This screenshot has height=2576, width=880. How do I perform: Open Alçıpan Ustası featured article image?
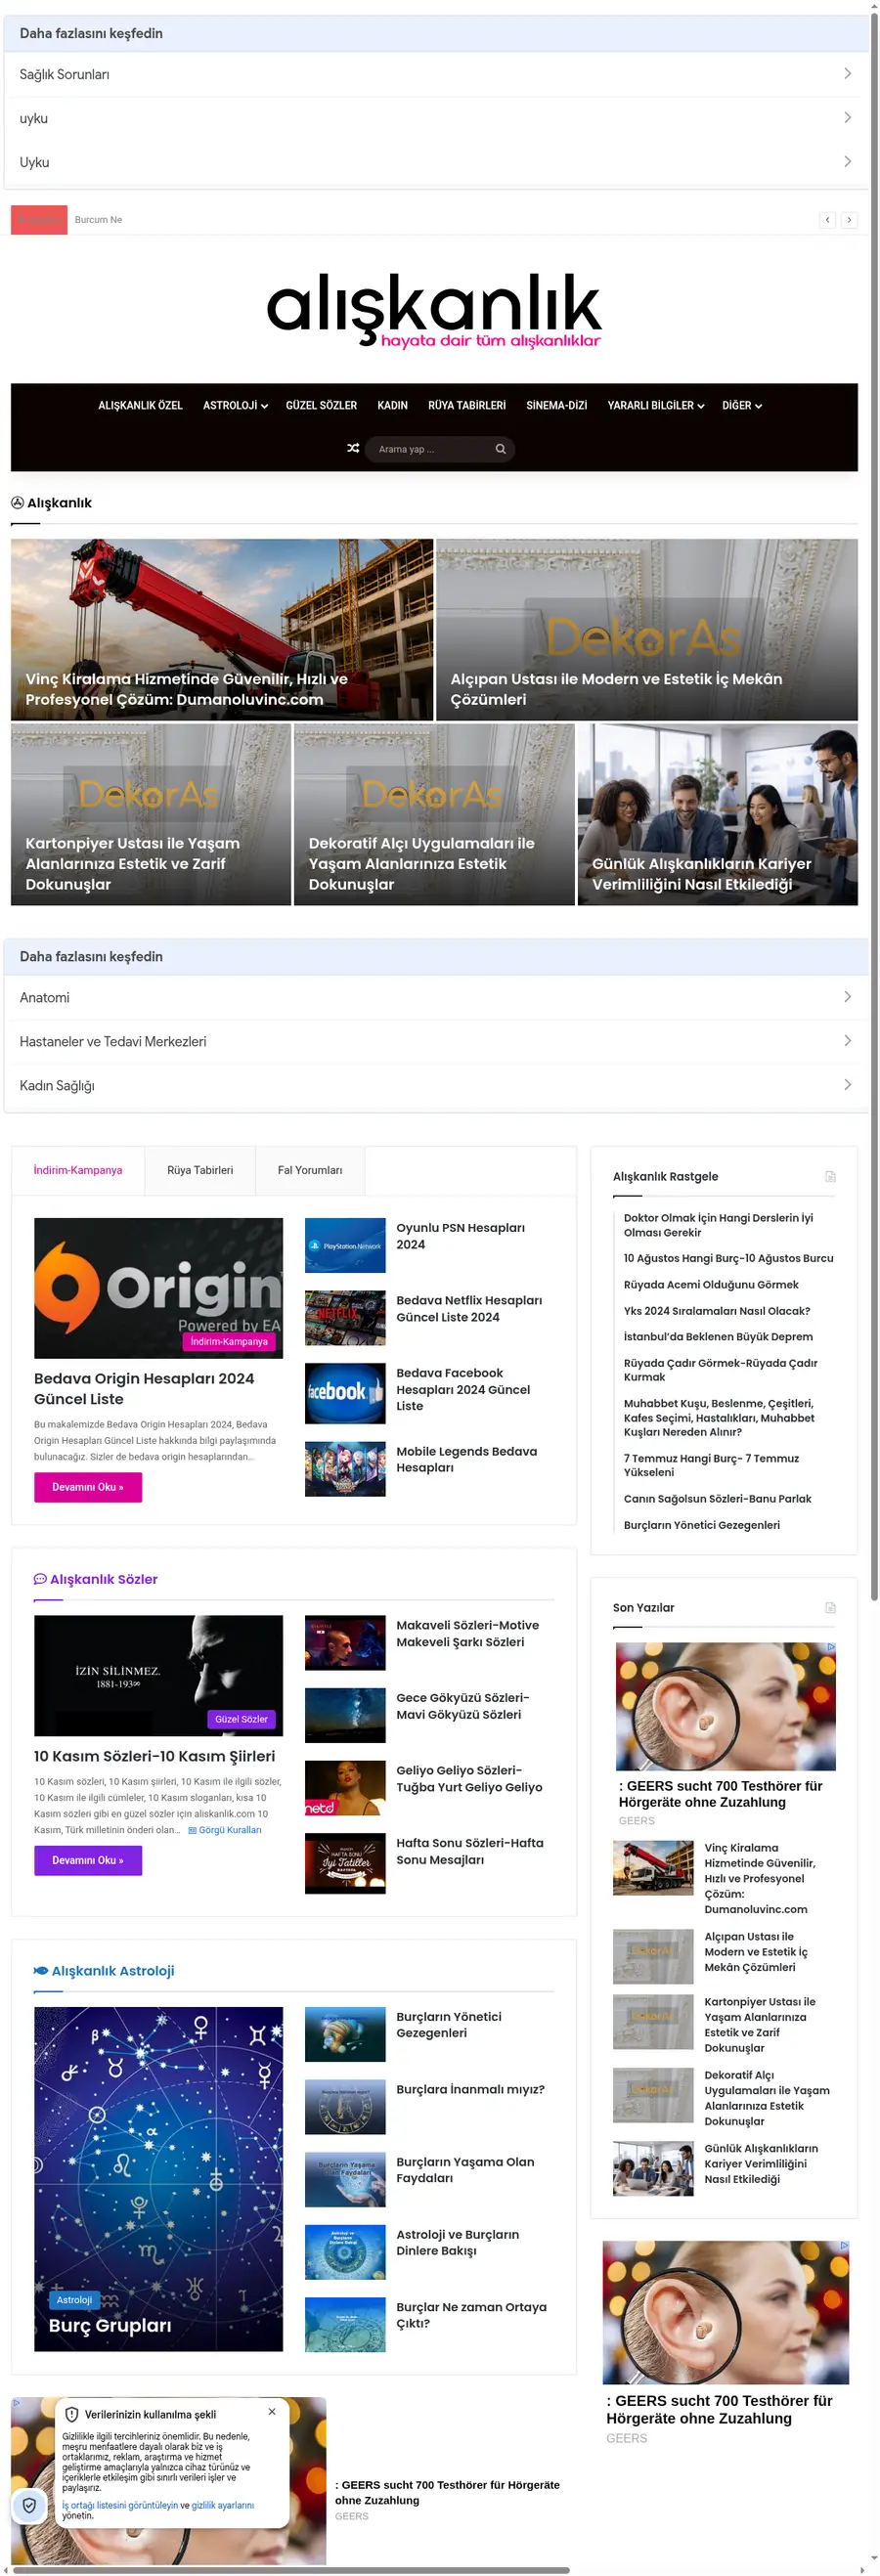(647, 630)
